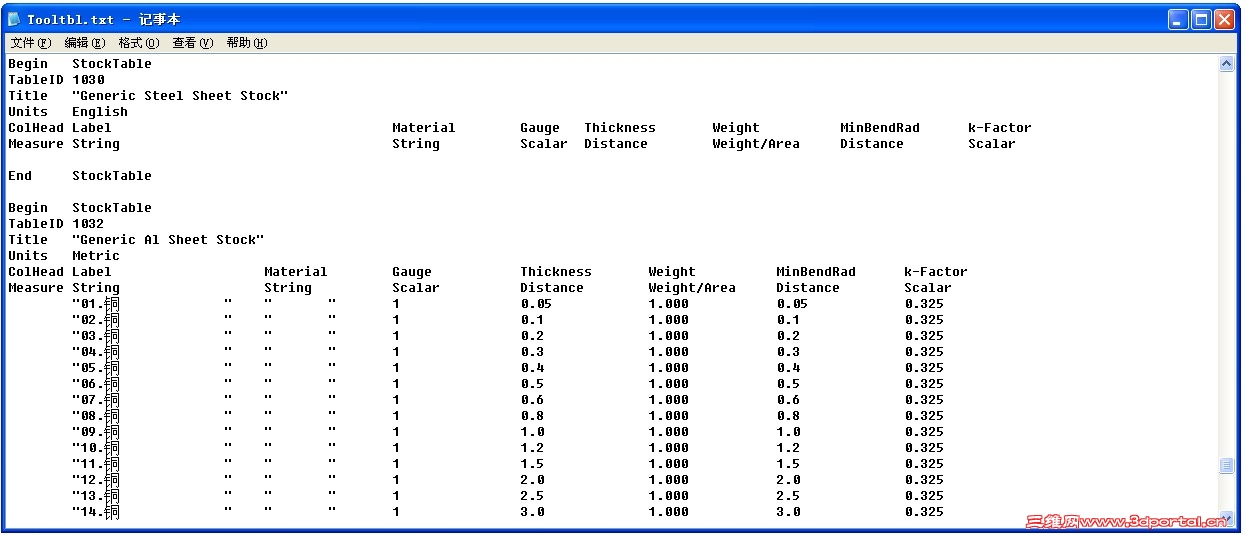Click "MinBendRad" header in Al table

(x=816, y=272)
